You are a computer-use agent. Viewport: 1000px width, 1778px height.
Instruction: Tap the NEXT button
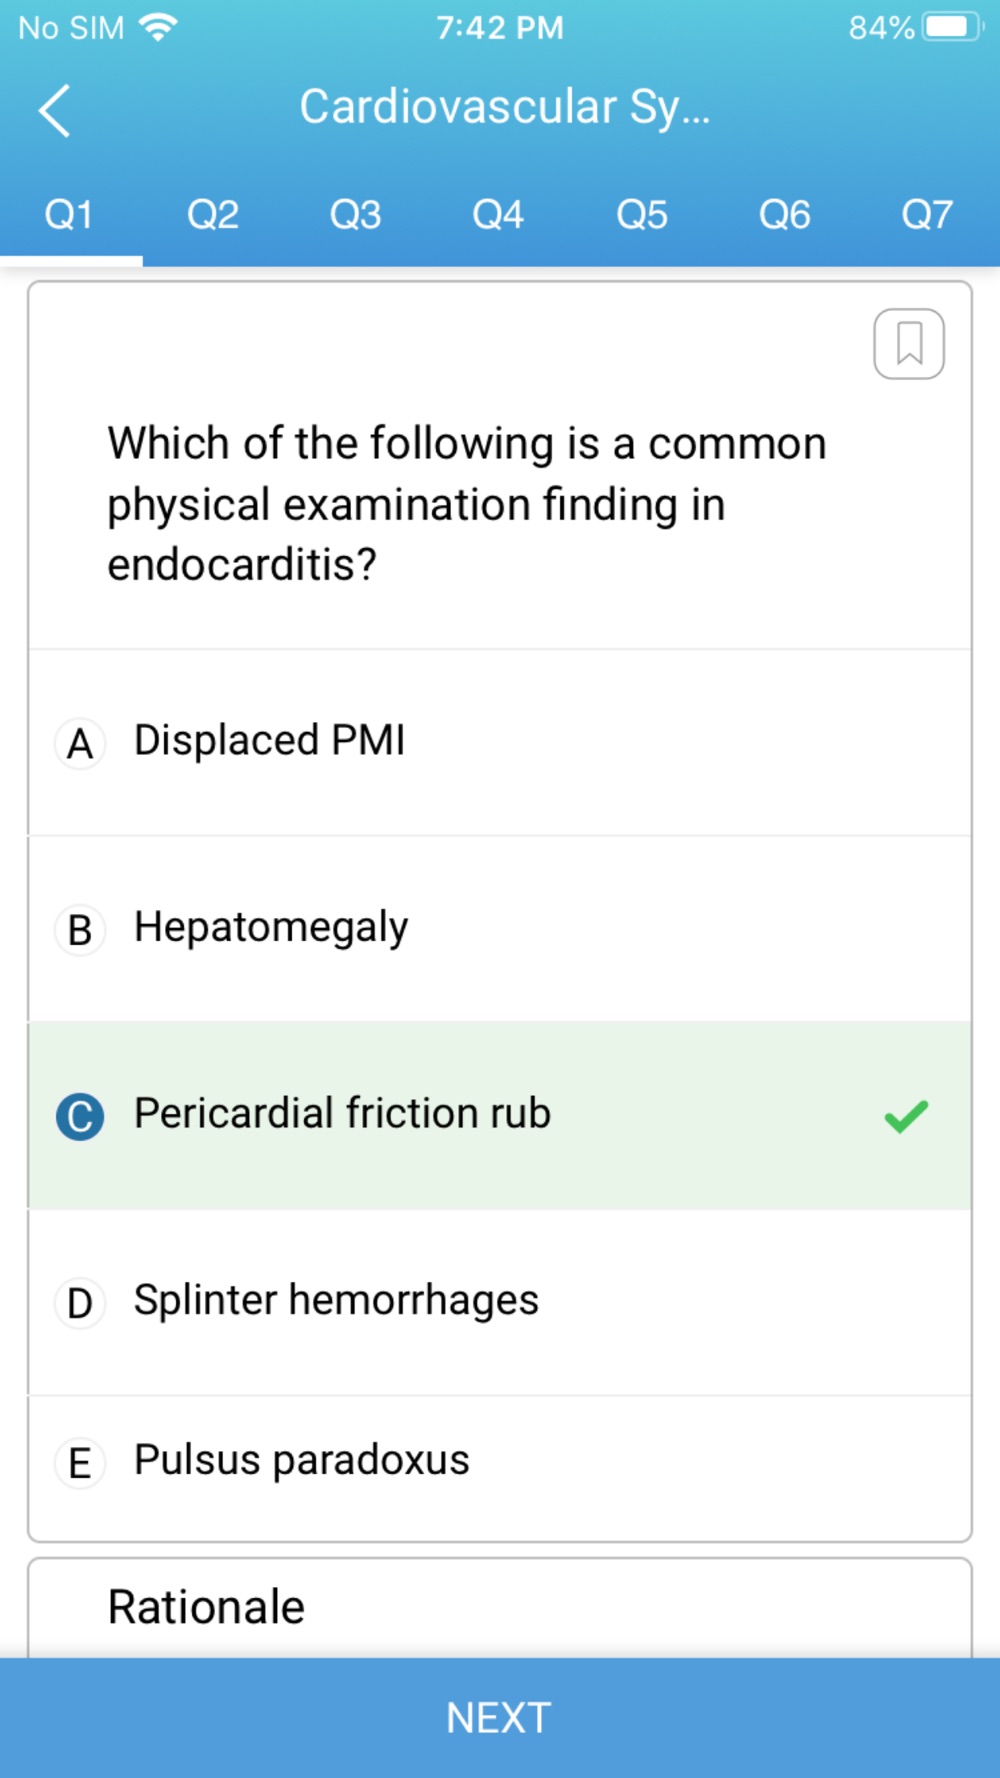[x=500, y=1718]
